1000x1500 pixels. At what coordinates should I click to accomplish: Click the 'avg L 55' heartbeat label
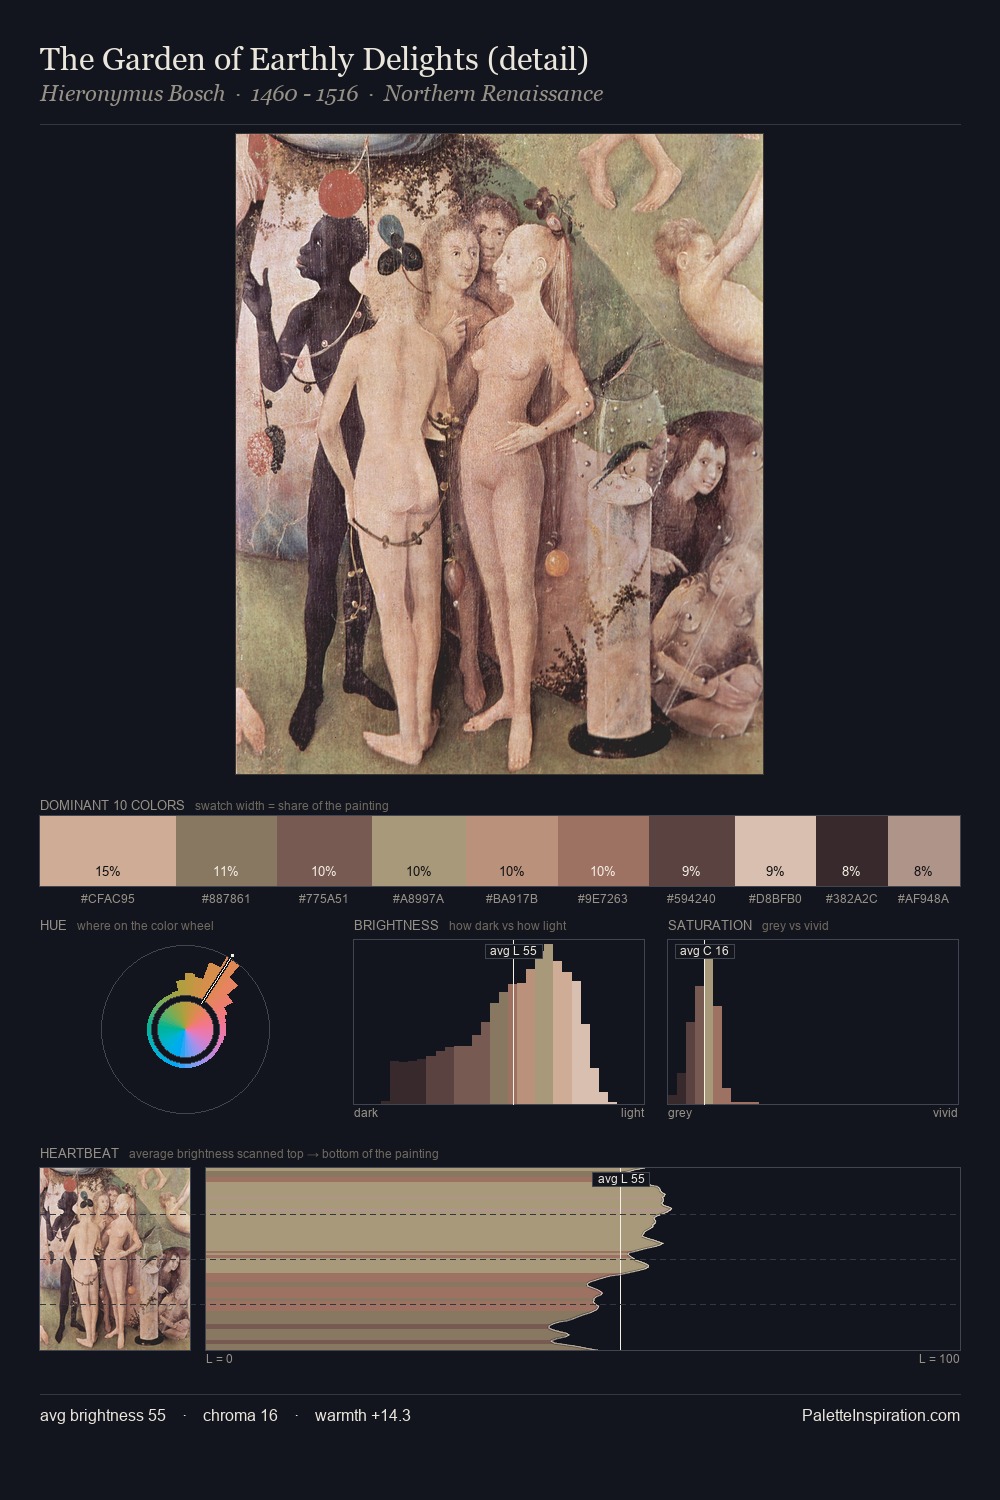[621, 1179]
